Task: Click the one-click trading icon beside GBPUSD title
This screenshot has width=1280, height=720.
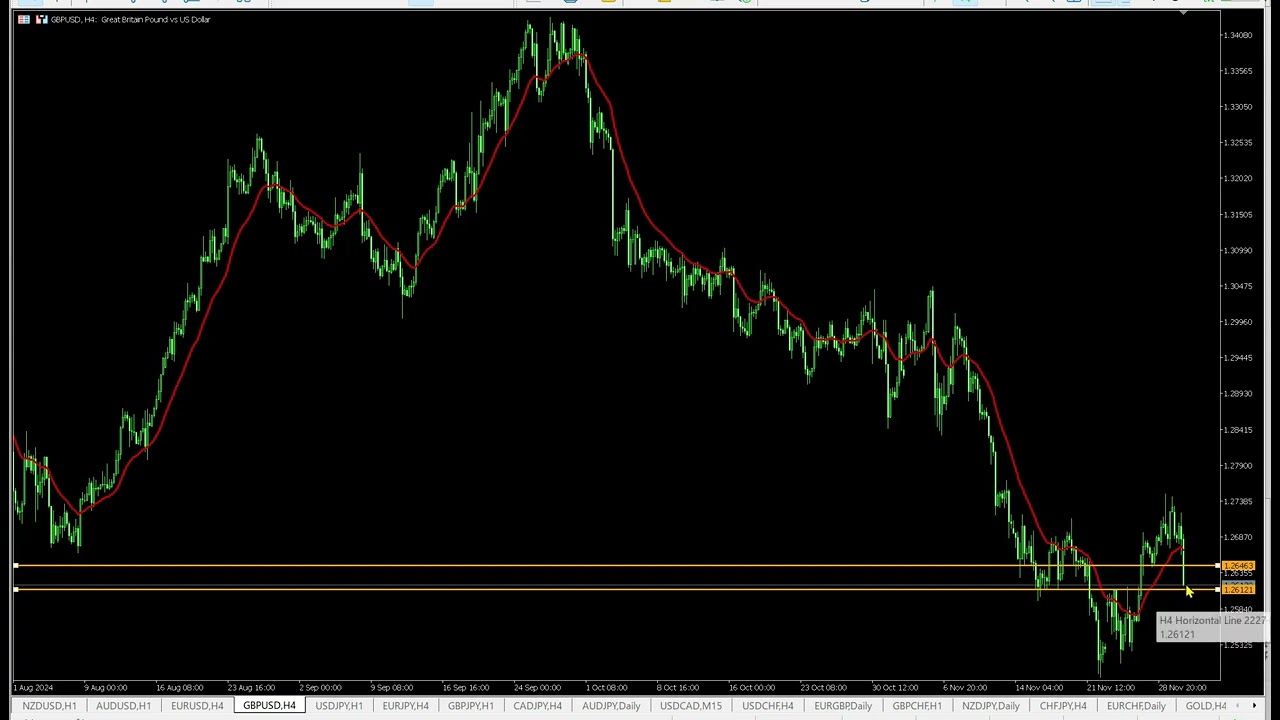Action: 41,19
